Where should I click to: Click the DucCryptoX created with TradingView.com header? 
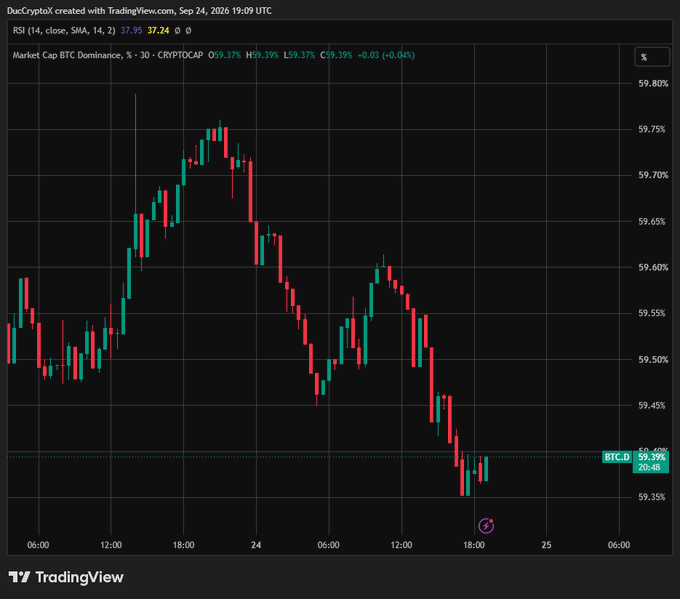pyautogui.click(x=139, y=10)
